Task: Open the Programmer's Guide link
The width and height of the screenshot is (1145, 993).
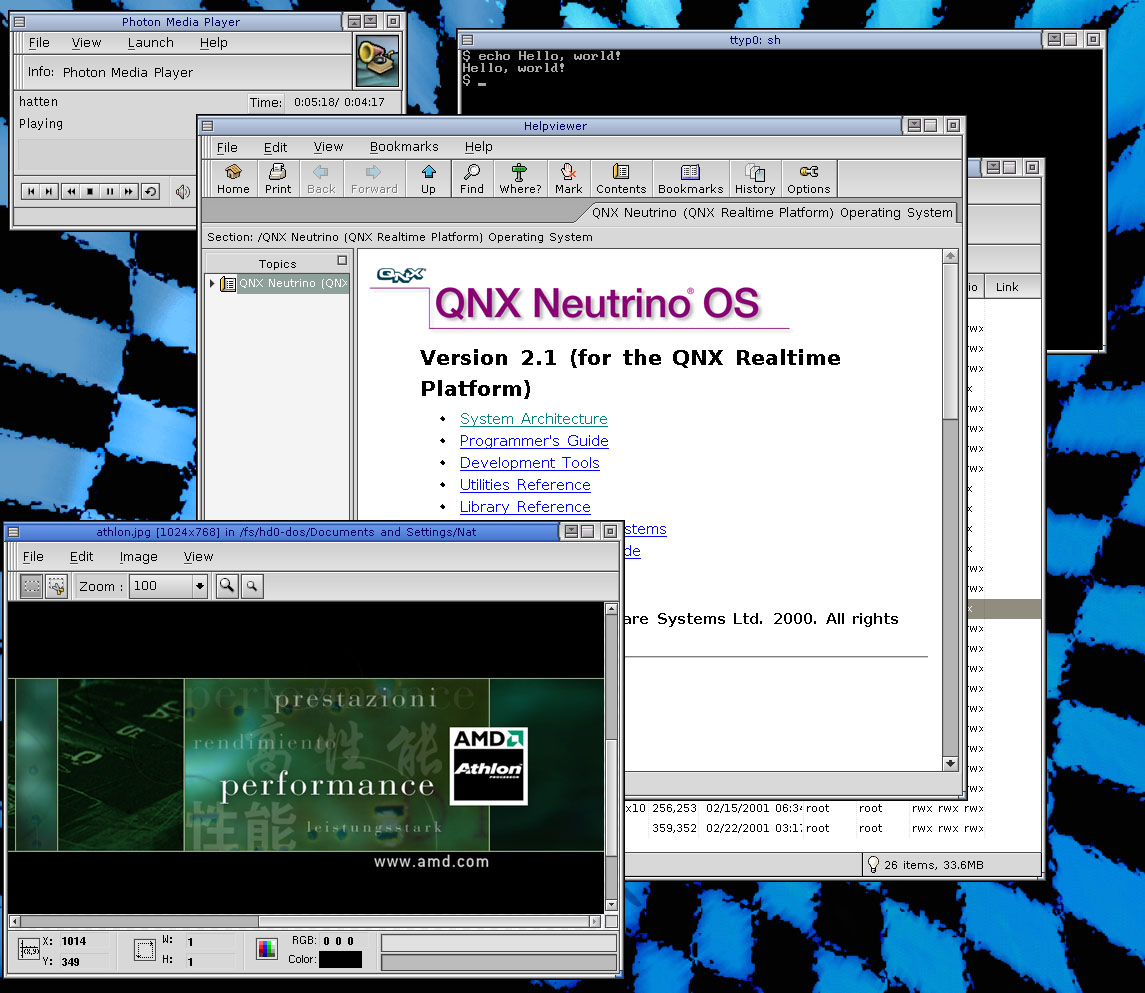Action: pyautogui.click(x=534, y=441)
